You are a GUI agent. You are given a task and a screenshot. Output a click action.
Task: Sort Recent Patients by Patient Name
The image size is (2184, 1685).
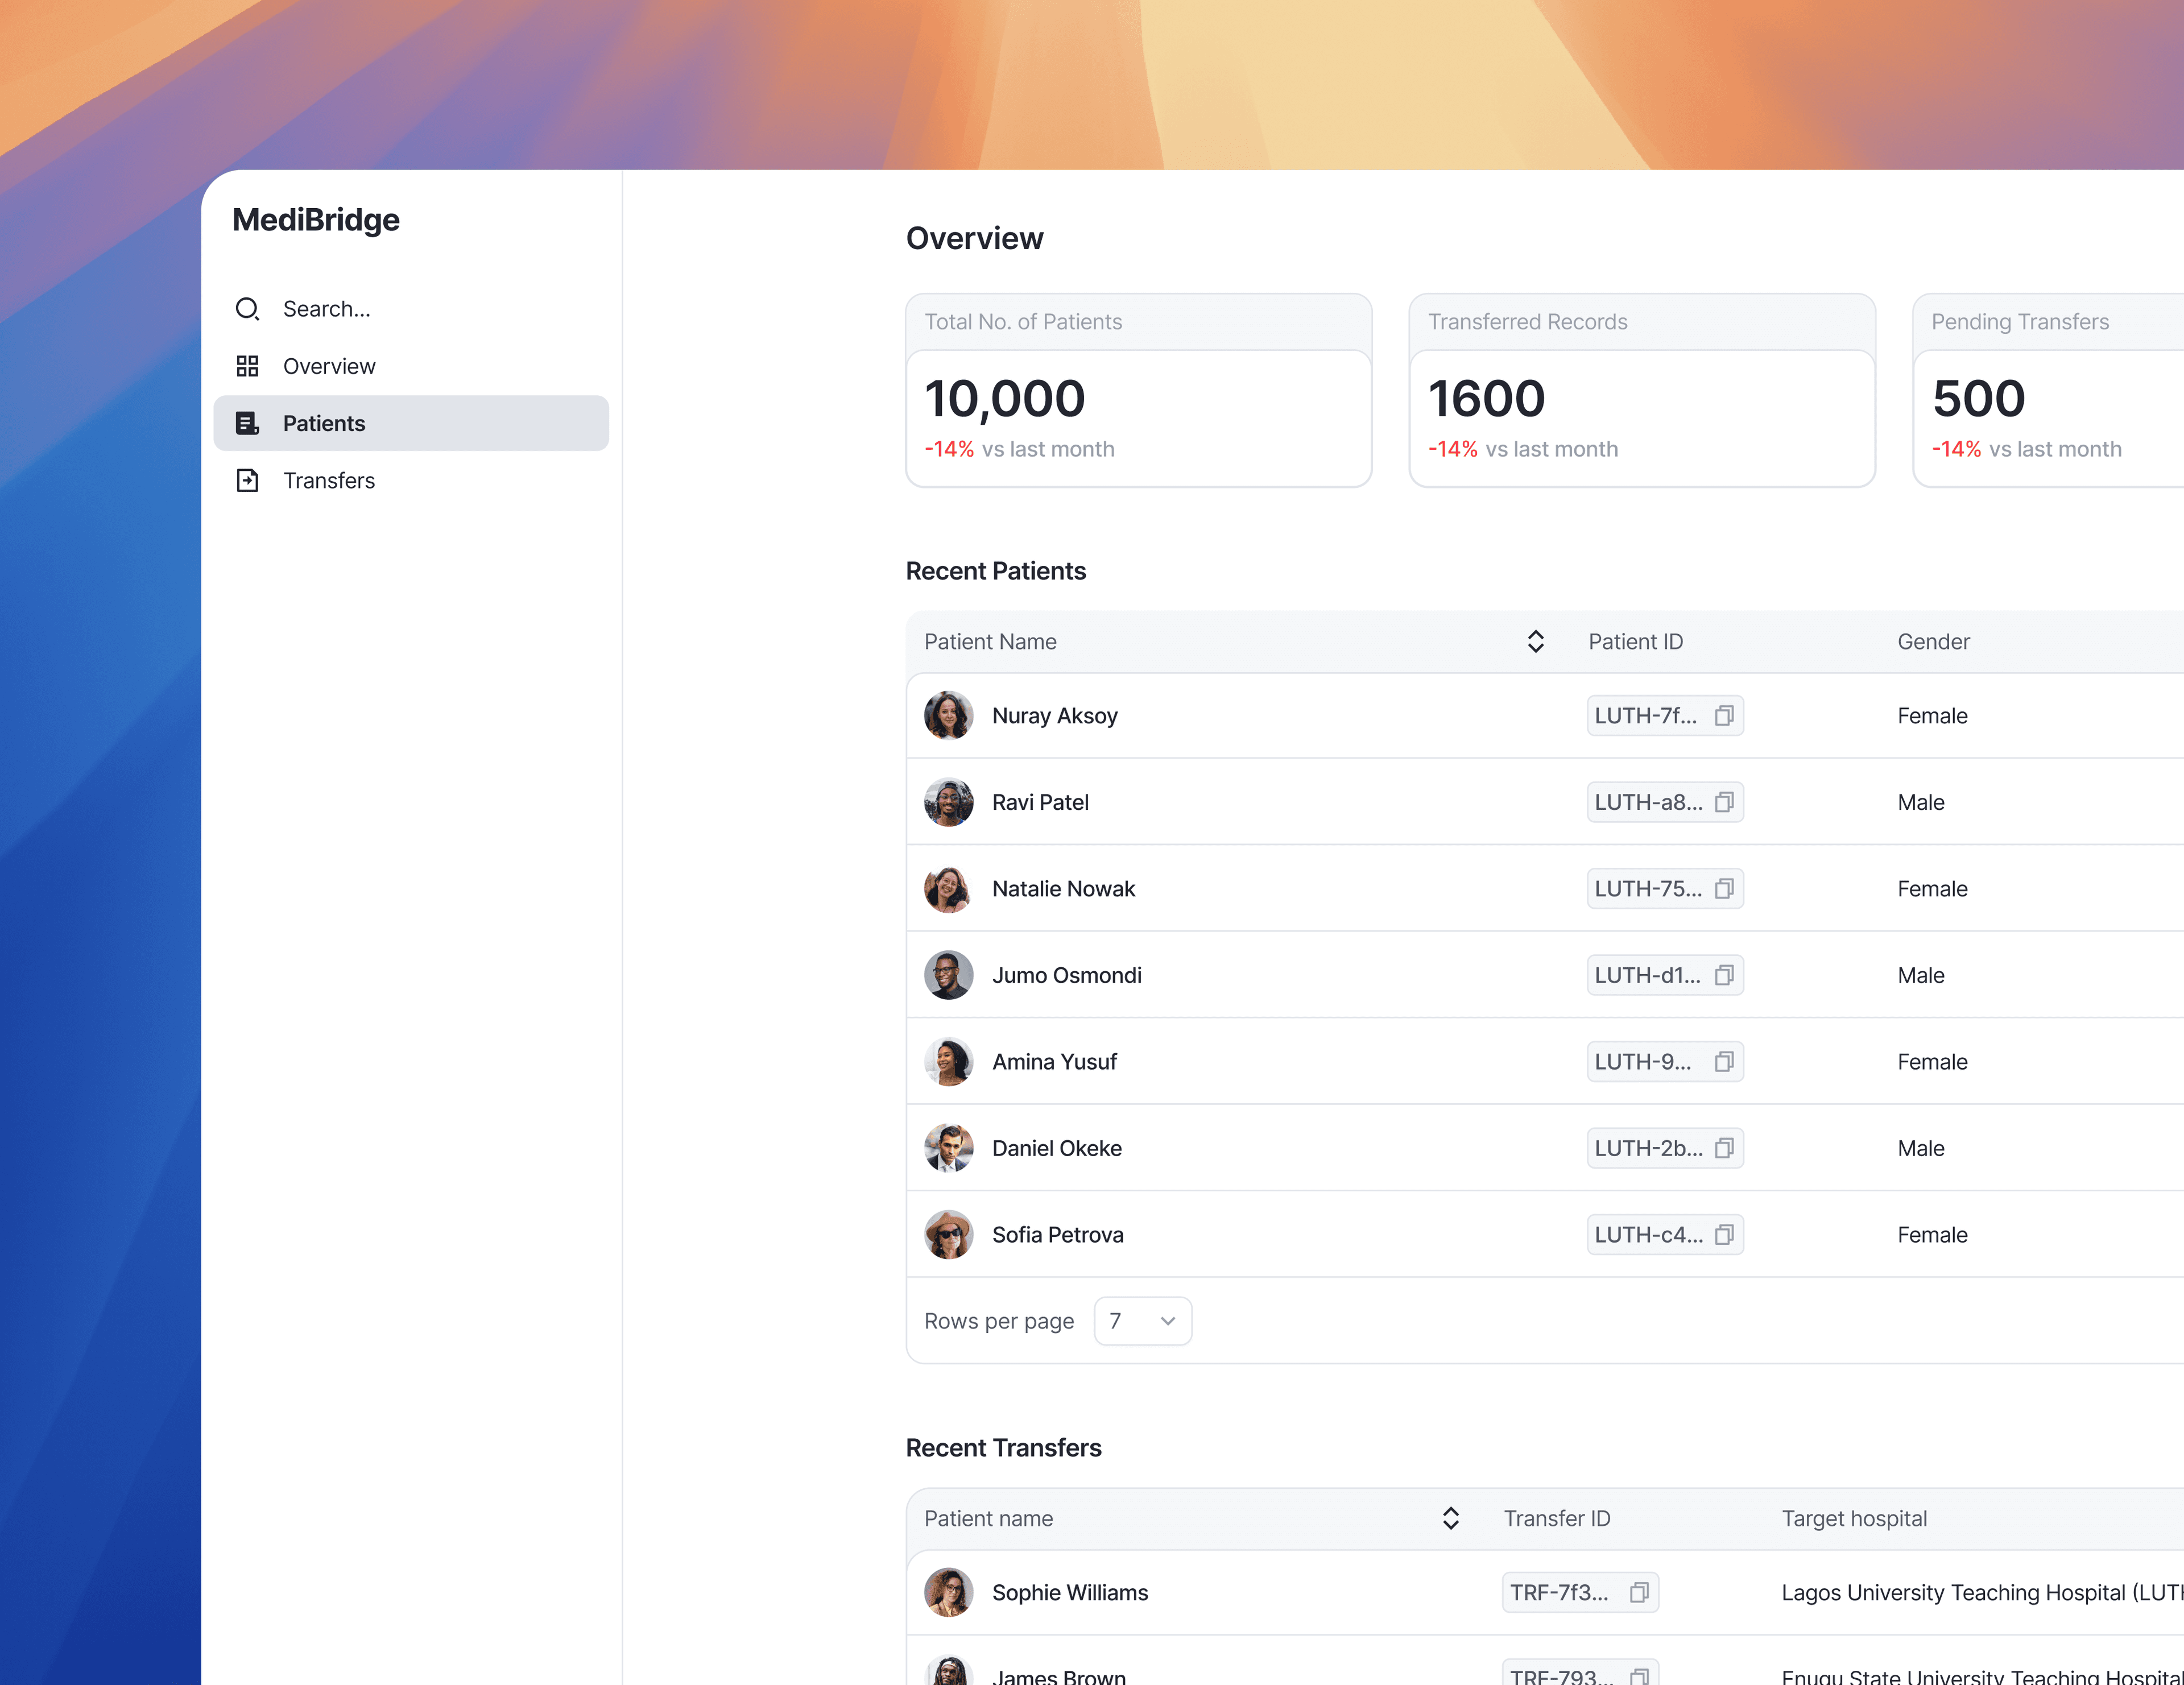[x=1536, y=641]
